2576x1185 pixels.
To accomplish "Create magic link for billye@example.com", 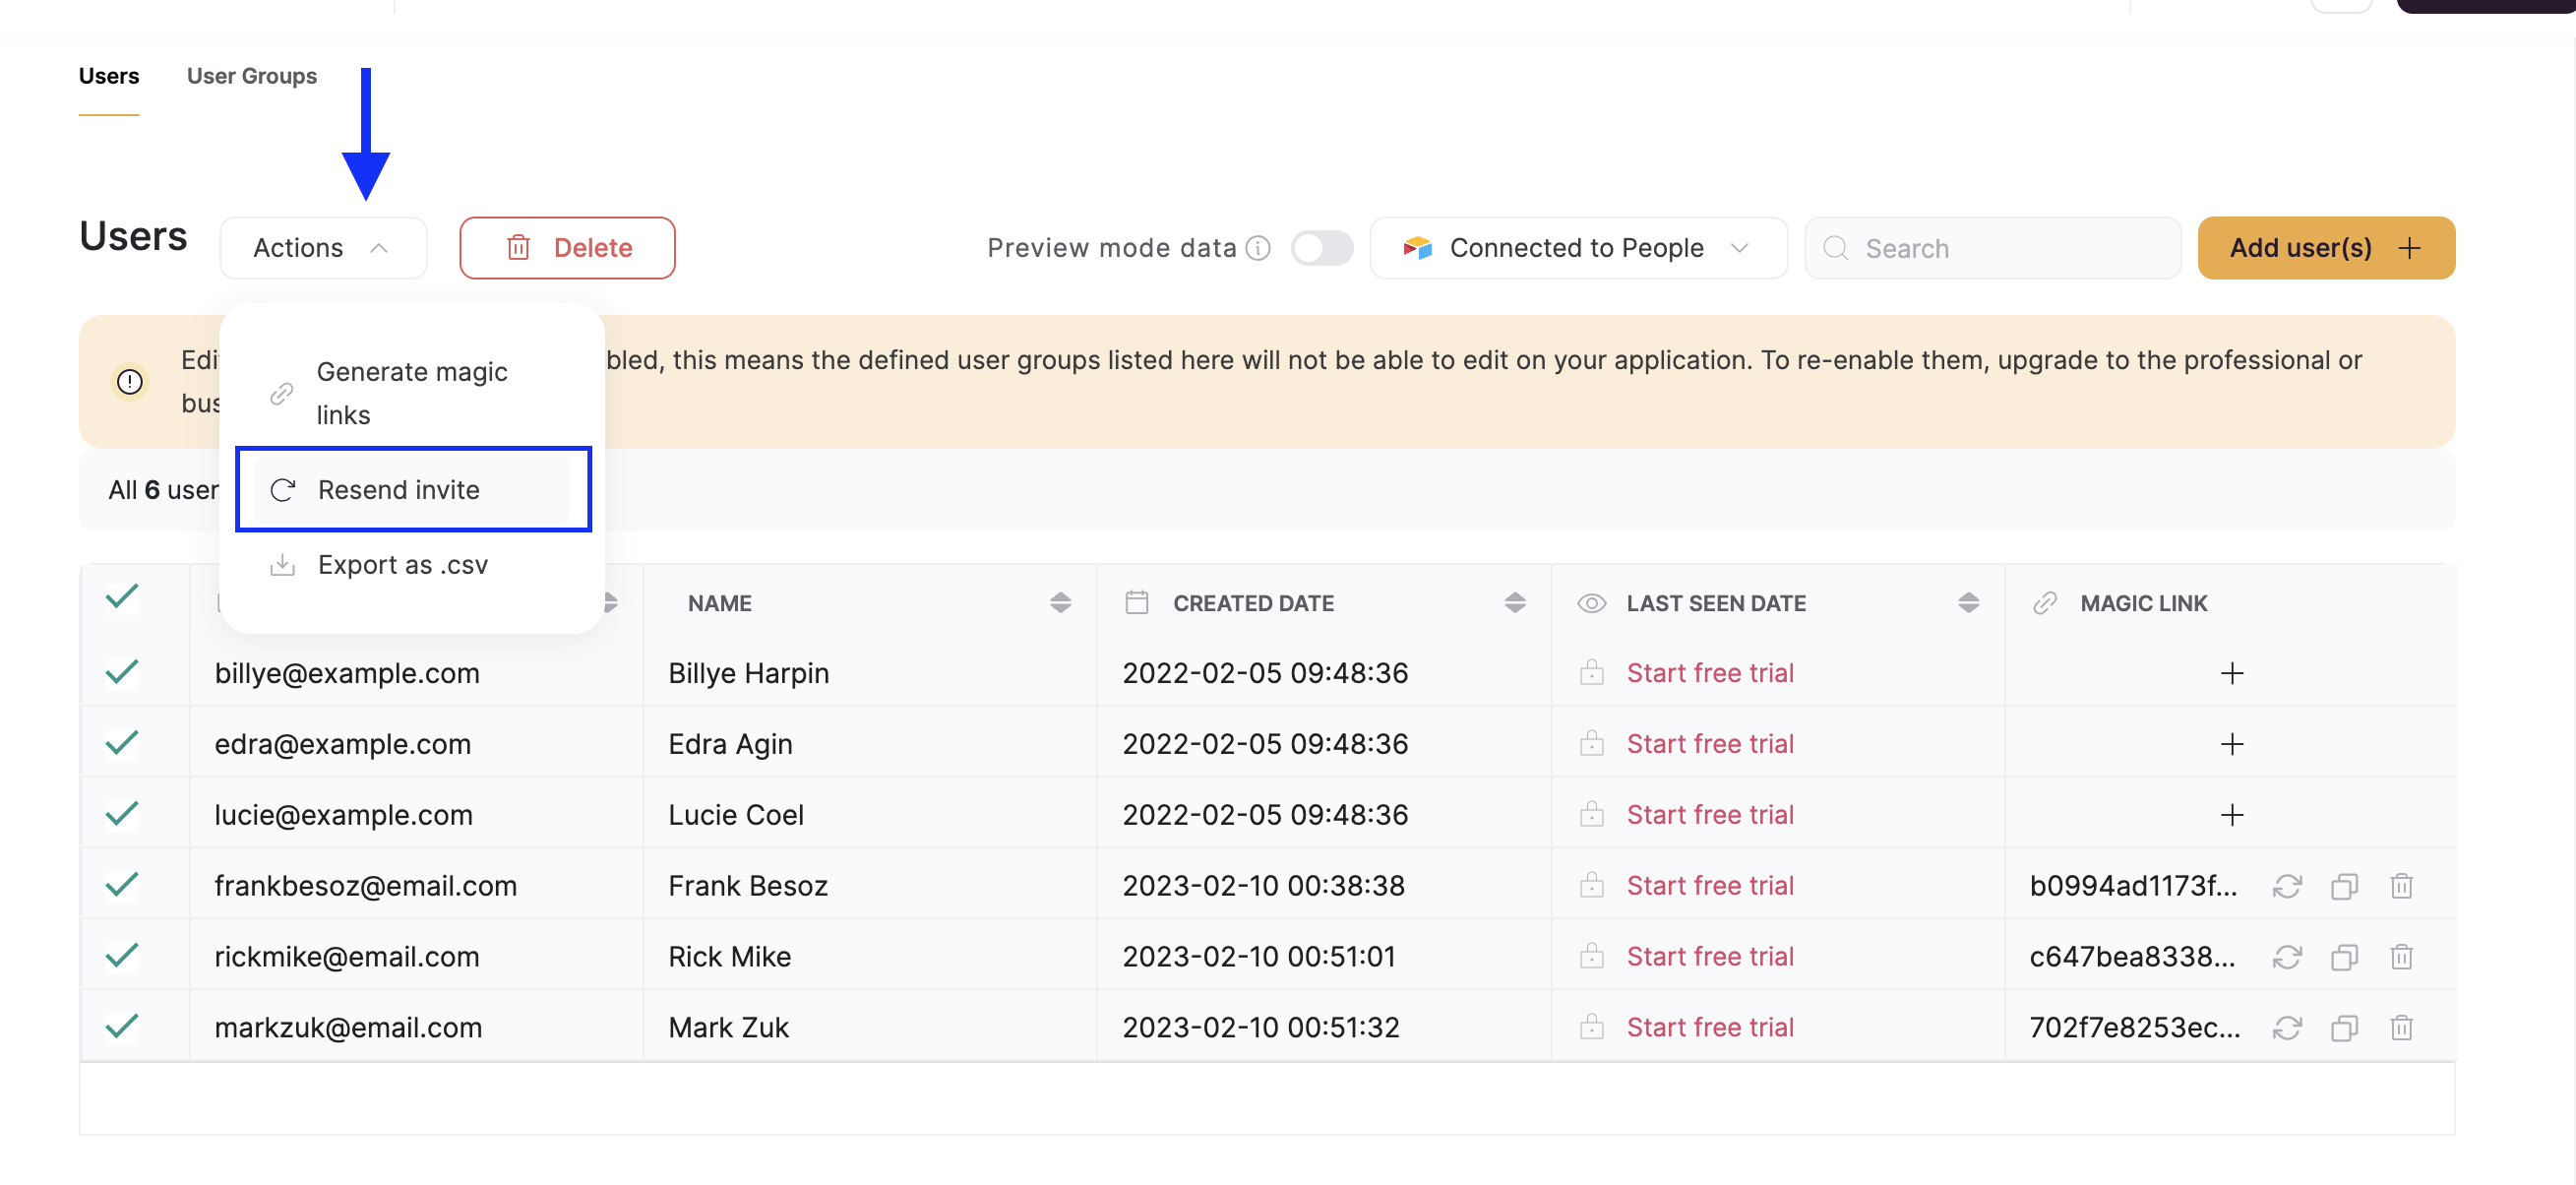I will coord(2232,673).
